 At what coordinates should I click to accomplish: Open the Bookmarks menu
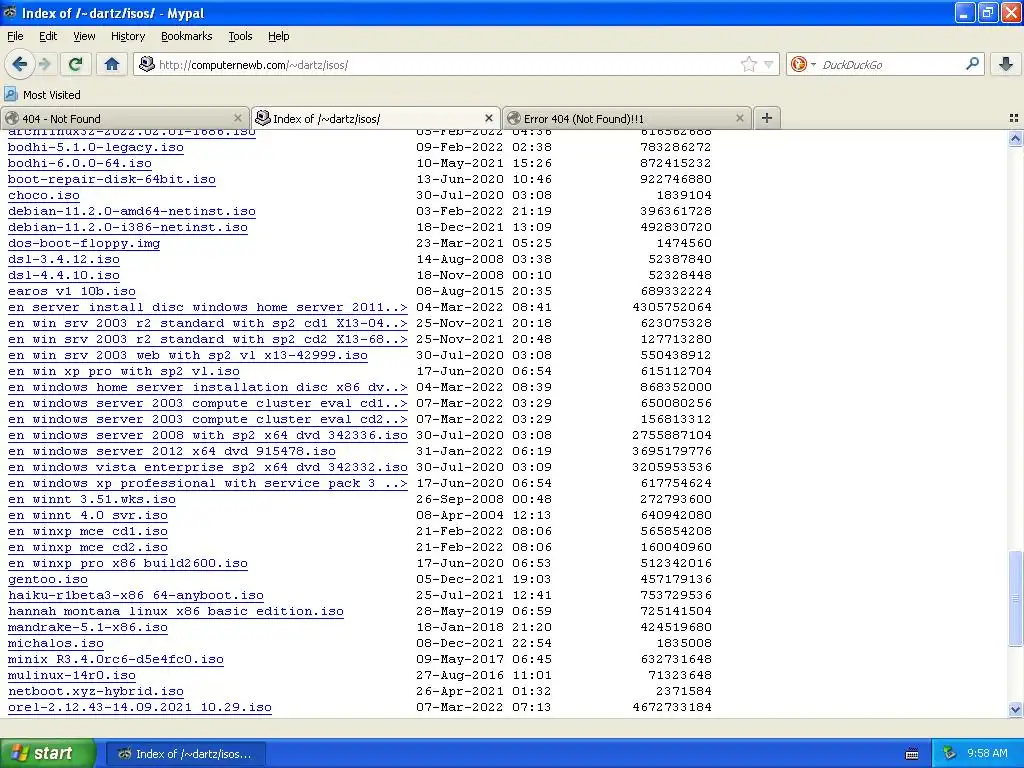pos(186,36)
